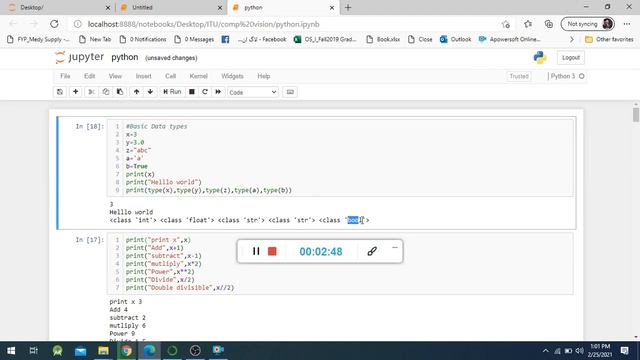The image size is (640, 360).
Task: Click the Python logo icon near Logout
Action: pyautogui.click(x=540, y=58)
